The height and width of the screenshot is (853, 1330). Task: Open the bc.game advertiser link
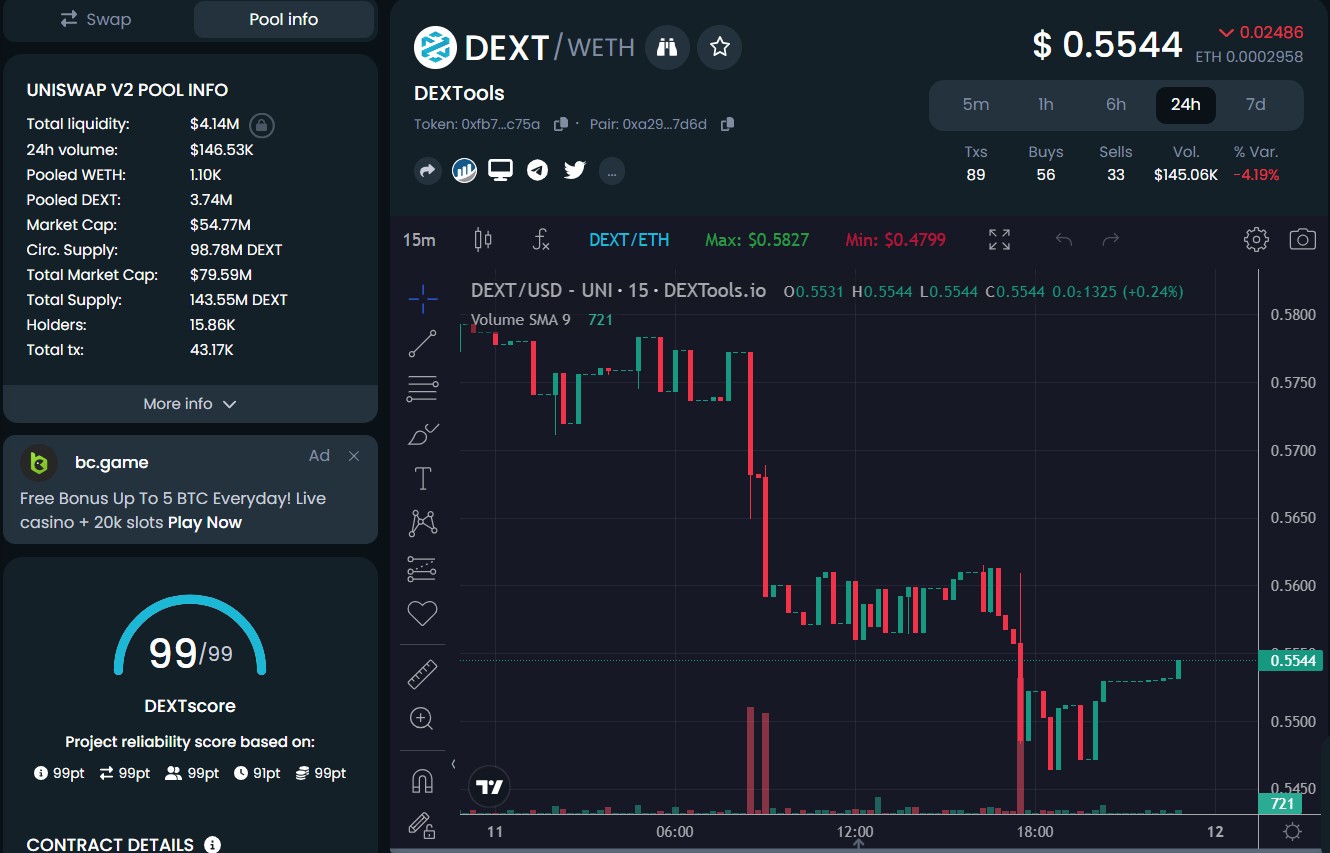coord(112,462)
